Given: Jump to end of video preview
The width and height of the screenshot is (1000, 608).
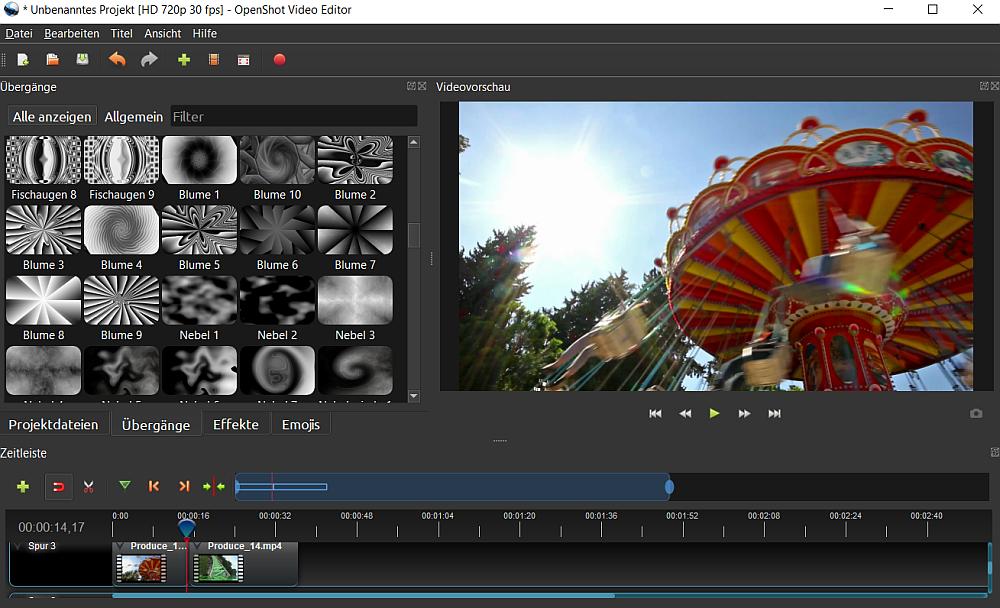Looking at the screenshot, I should point(774,413).
